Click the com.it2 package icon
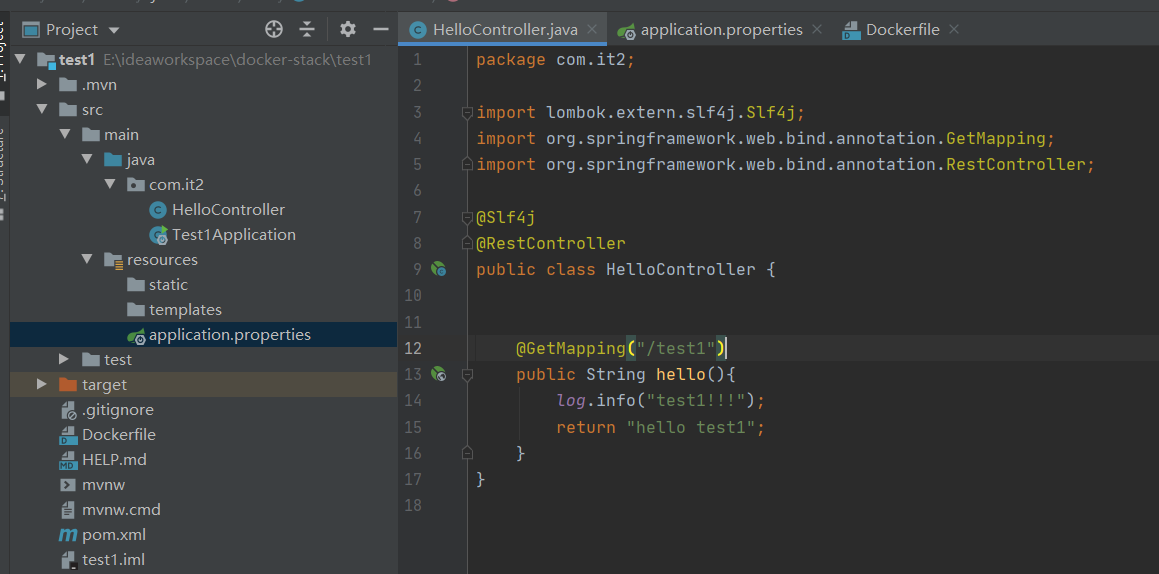The image size is (1159, 574). pyautogui.click(x=136, y=185)
